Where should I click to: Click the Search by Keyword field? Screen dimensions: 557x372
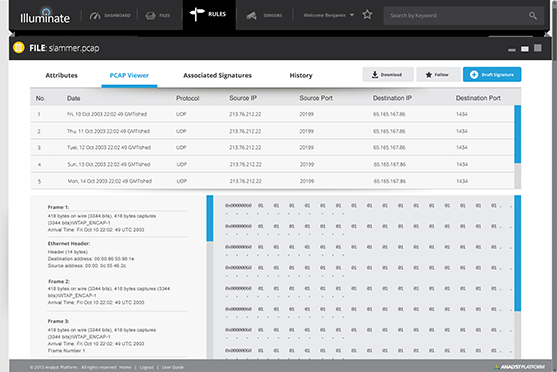[x=464, y=16]
